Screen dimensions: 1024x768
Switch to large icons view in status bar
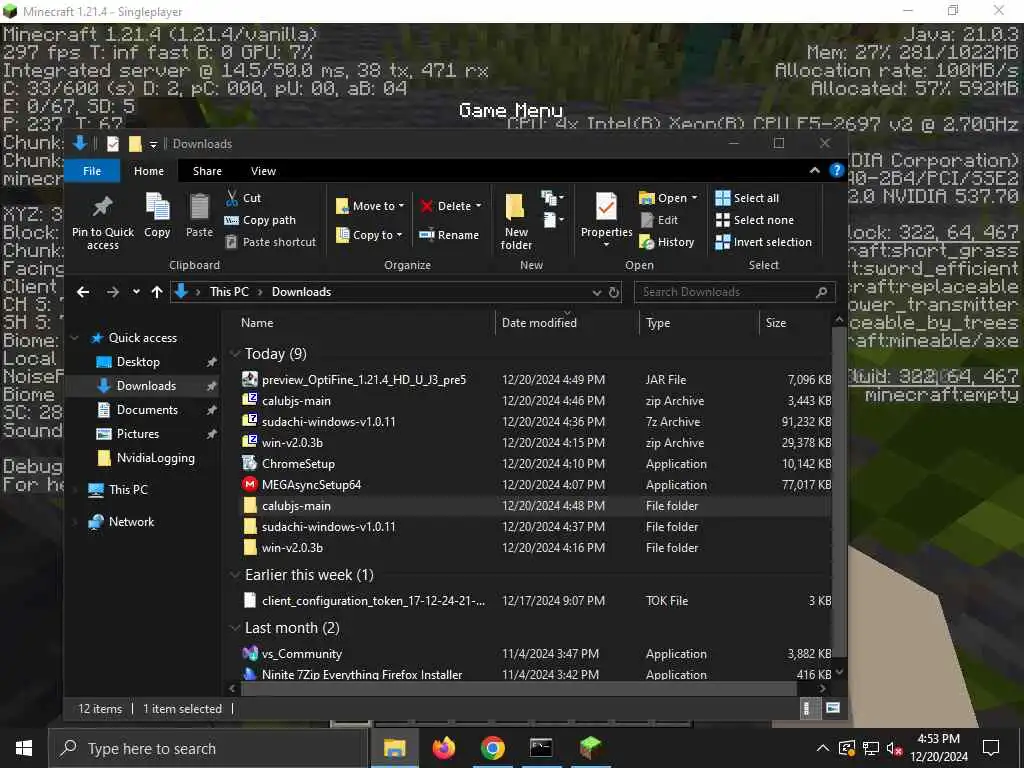coord(833,708)
